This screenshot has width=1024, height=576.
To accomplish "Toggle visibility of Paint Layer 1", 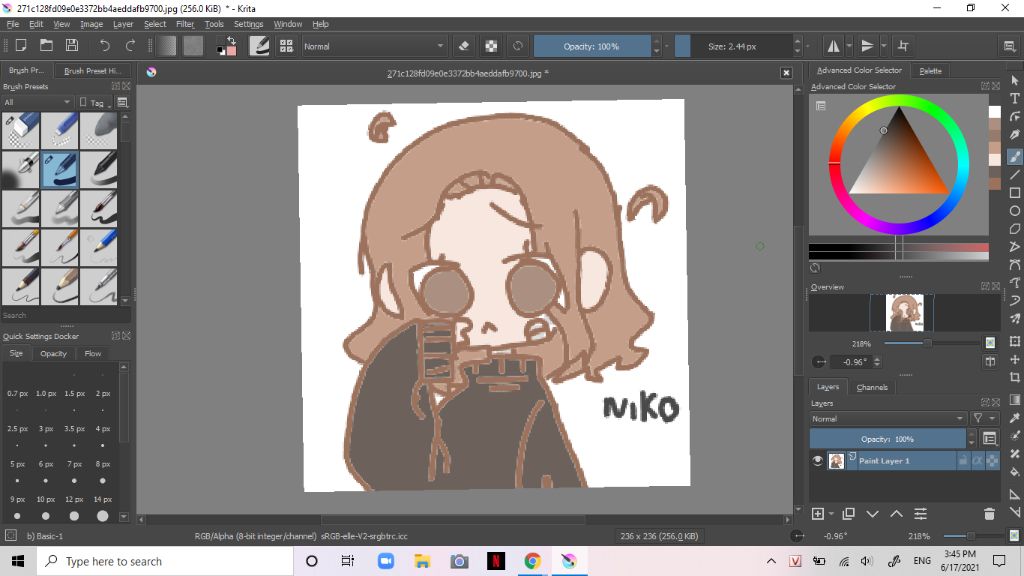I will [x=817, y=460].
